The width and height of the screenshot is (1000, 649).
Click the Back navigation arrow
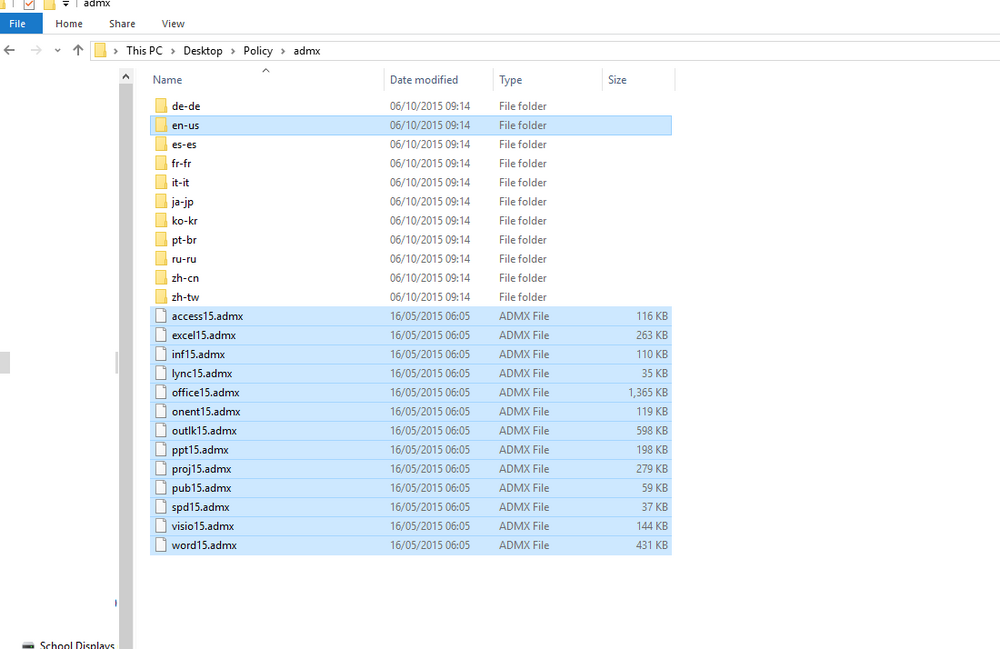(10, 50)
